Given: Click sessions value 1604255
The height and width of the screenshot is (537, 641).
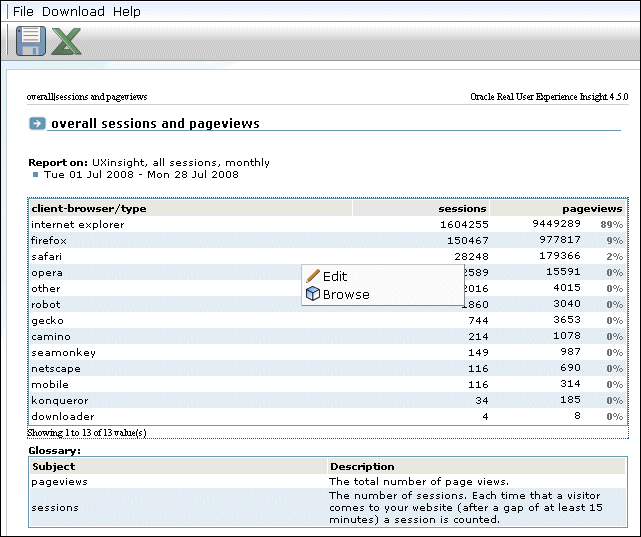Looking at the screenshot, I should click(x=464, y=224).
